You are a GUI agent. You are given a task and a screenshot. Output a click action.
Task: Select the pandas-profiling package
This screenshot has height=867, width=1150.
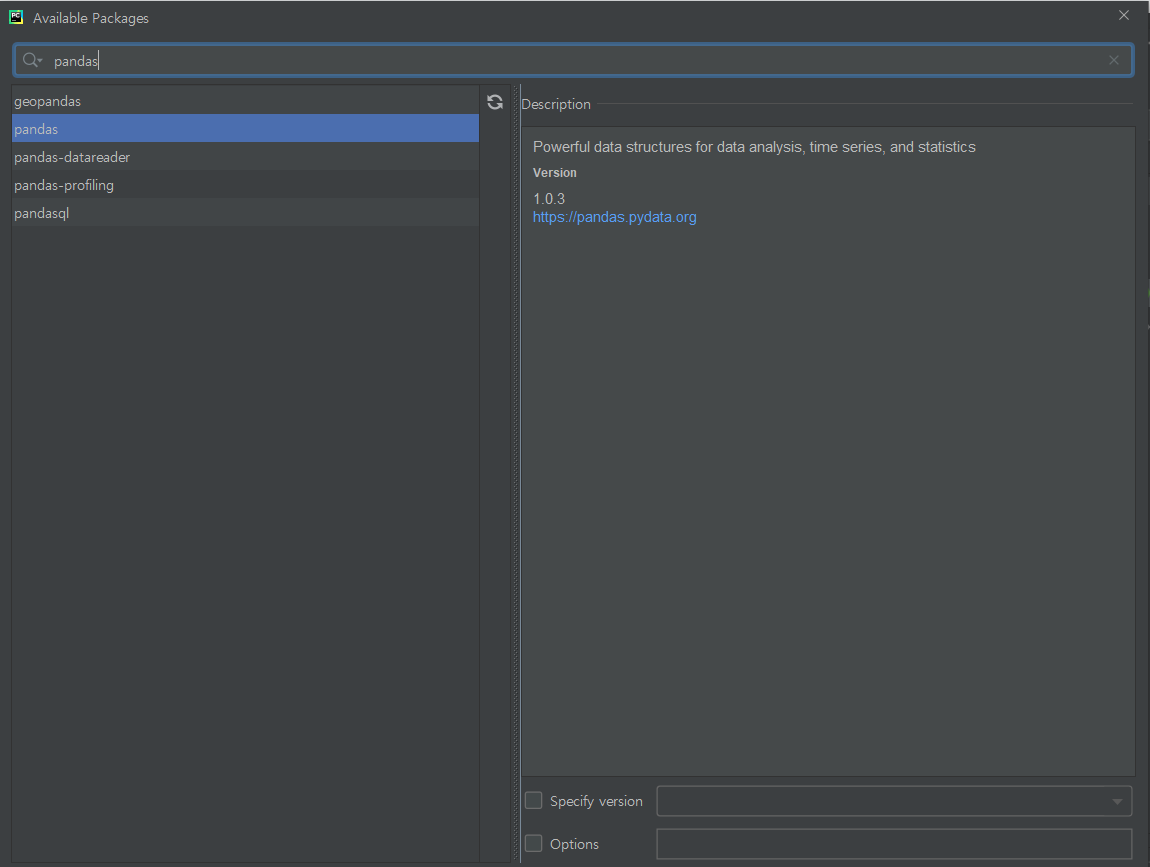(245, 185)
